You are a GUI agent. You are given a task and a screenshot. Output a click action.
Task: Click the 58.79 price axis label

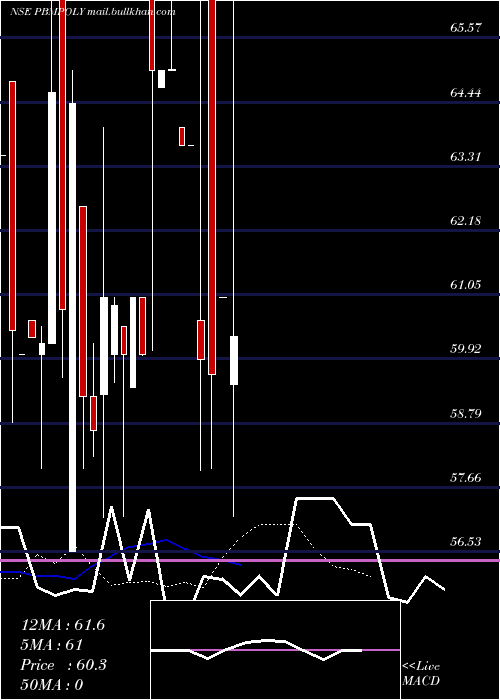(466, 413)
